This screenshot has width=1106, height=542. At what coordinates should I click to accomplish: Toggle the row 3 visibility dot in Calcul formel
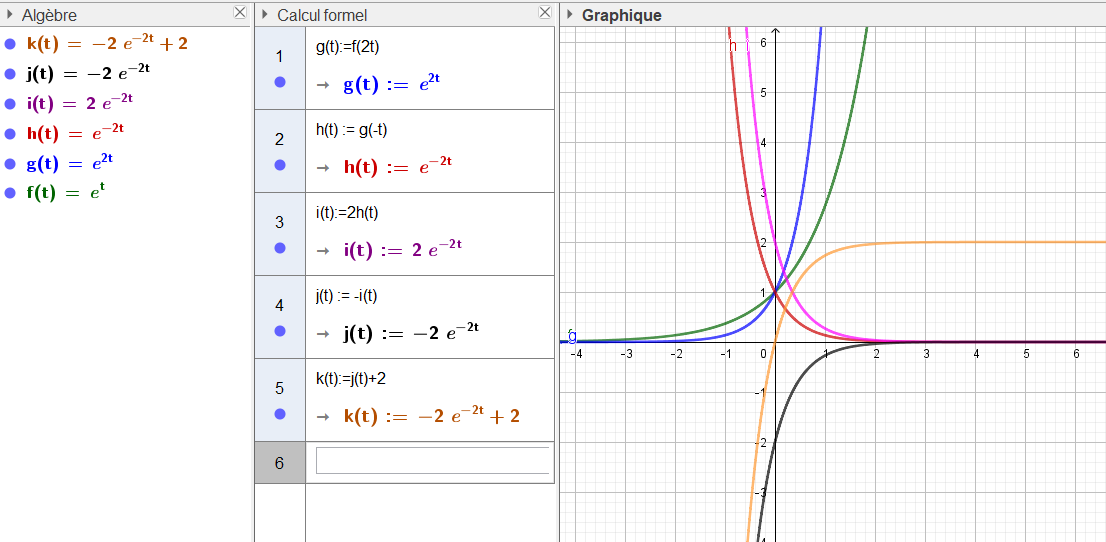tap(280, 248)
